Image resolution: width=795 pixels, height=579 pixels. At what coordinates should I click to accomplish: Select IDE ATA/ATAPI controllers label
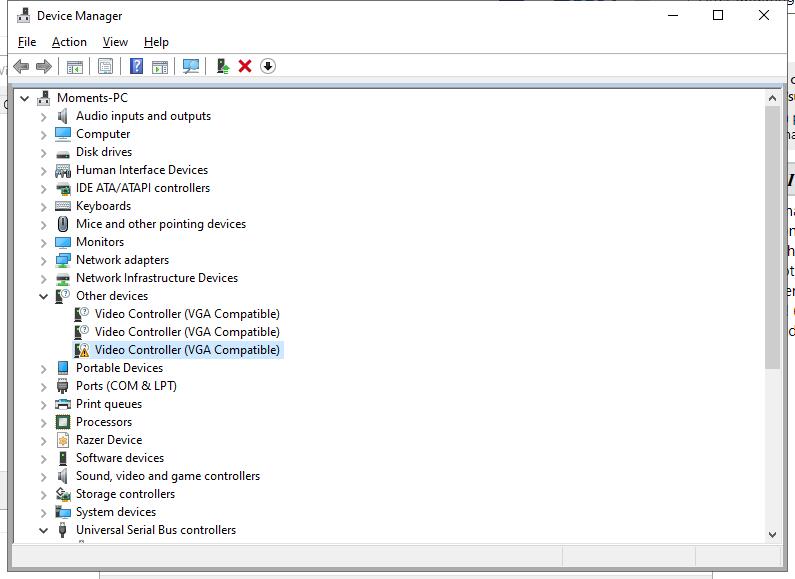[142, 188]
